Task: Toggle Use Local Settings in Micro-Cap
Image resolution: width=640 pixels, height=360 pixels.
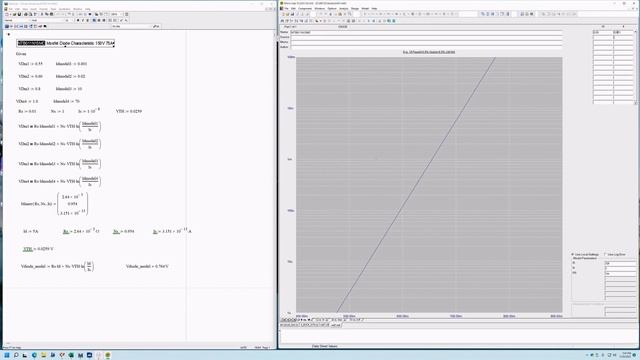Action: [573, 254]
